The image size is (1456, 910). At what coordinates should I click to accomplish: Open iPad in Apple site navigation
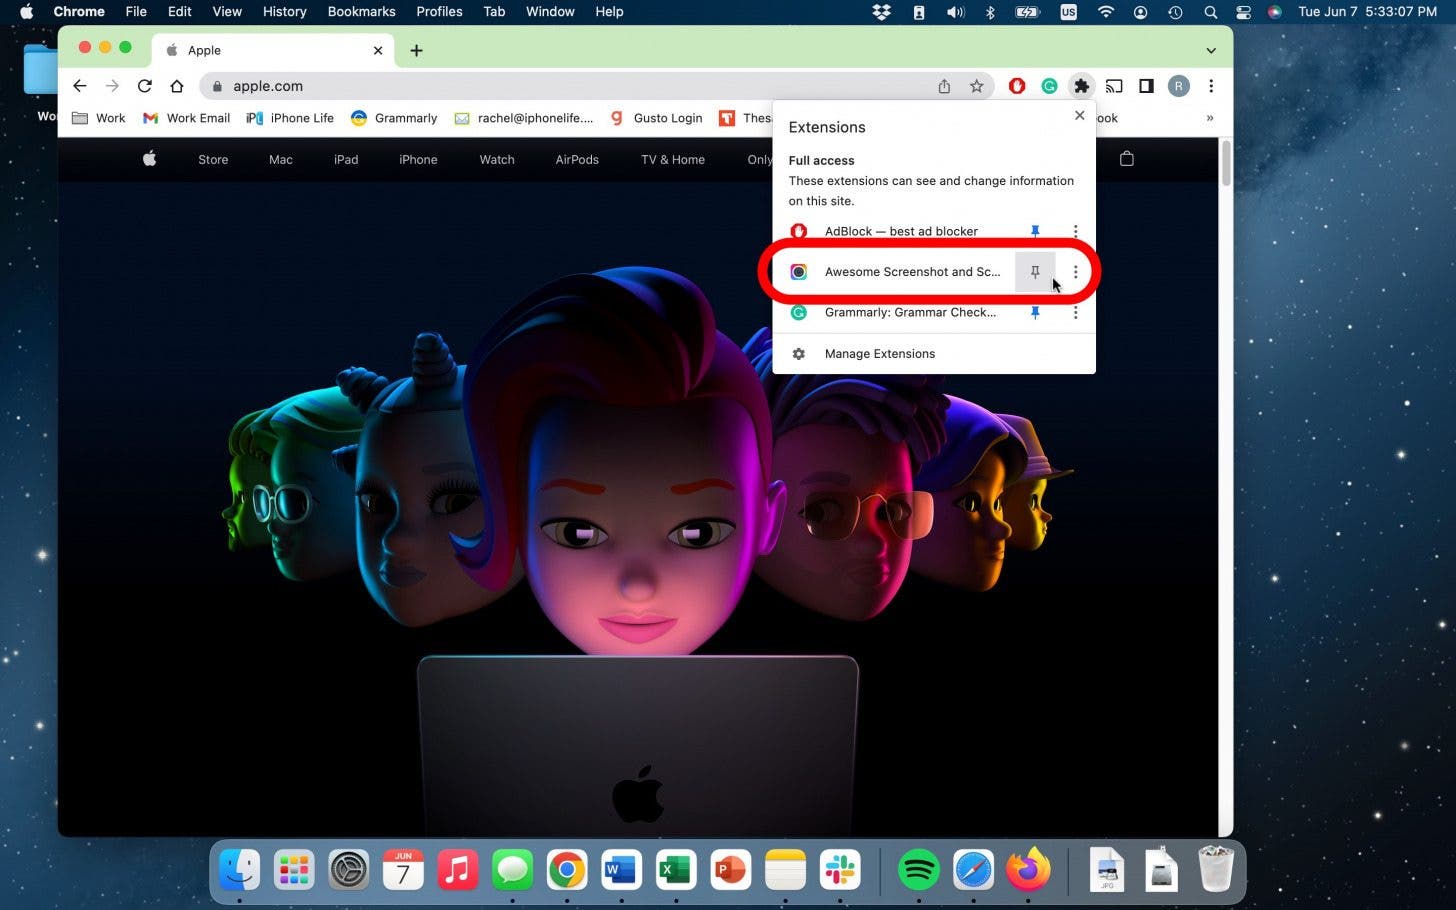tap(346, 160)
